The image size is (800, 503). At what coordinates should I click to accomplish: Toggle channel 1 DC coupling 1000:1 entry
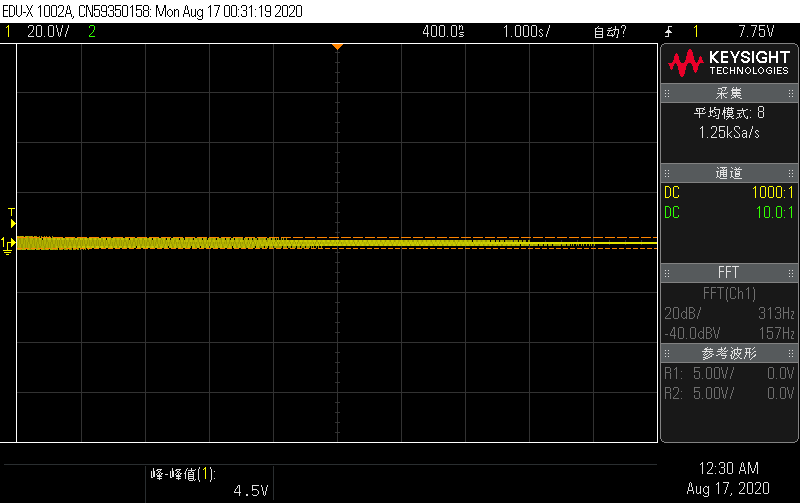pos(729,193)
